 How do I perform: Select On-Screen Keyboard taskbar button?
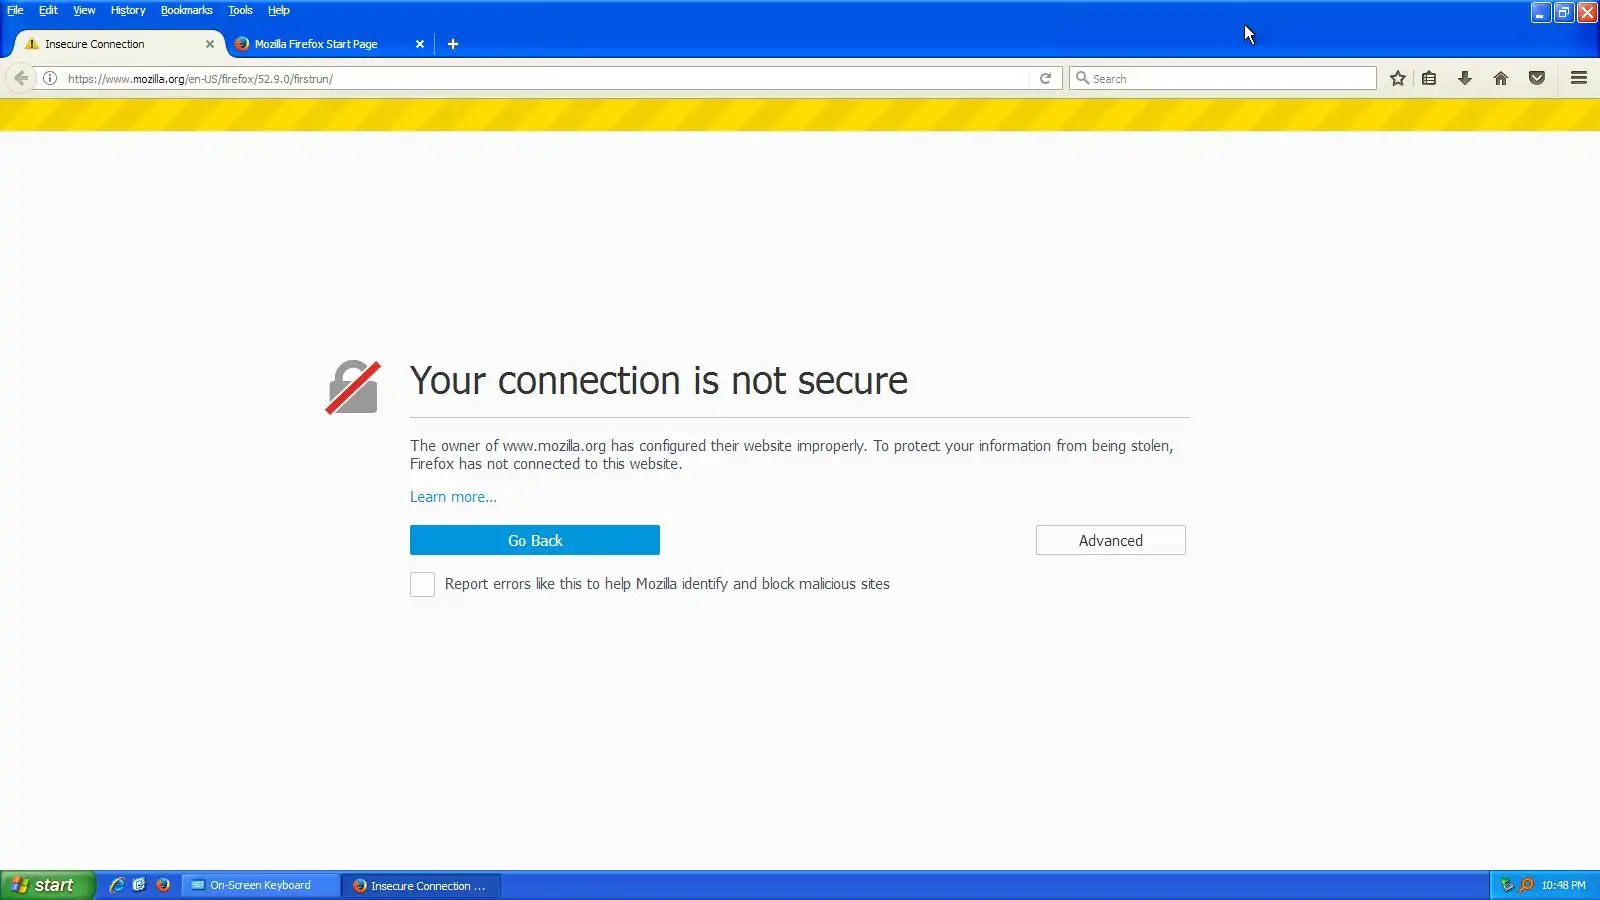260,885
